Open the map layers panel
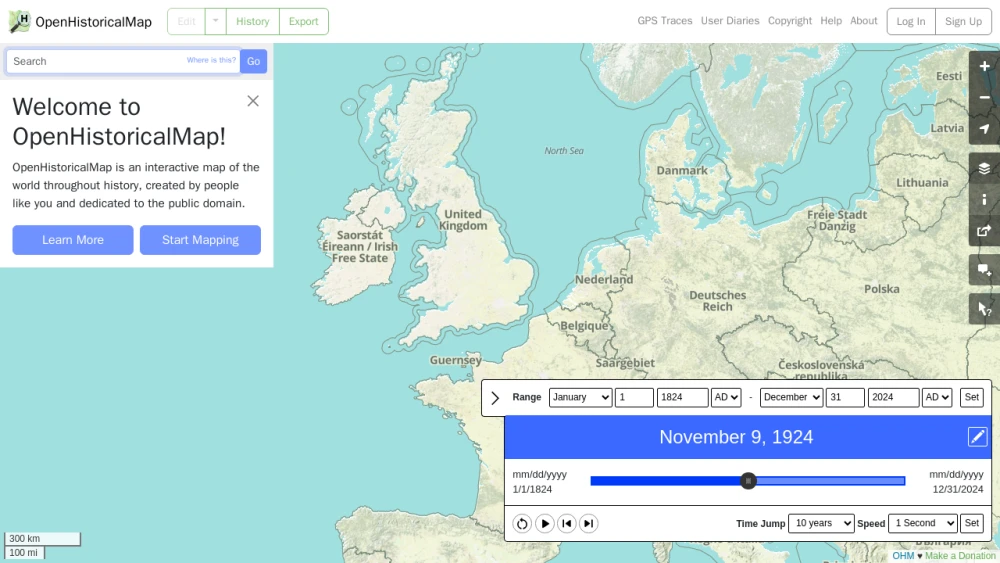Viewport: 1000px width, 563px height. 984,168
